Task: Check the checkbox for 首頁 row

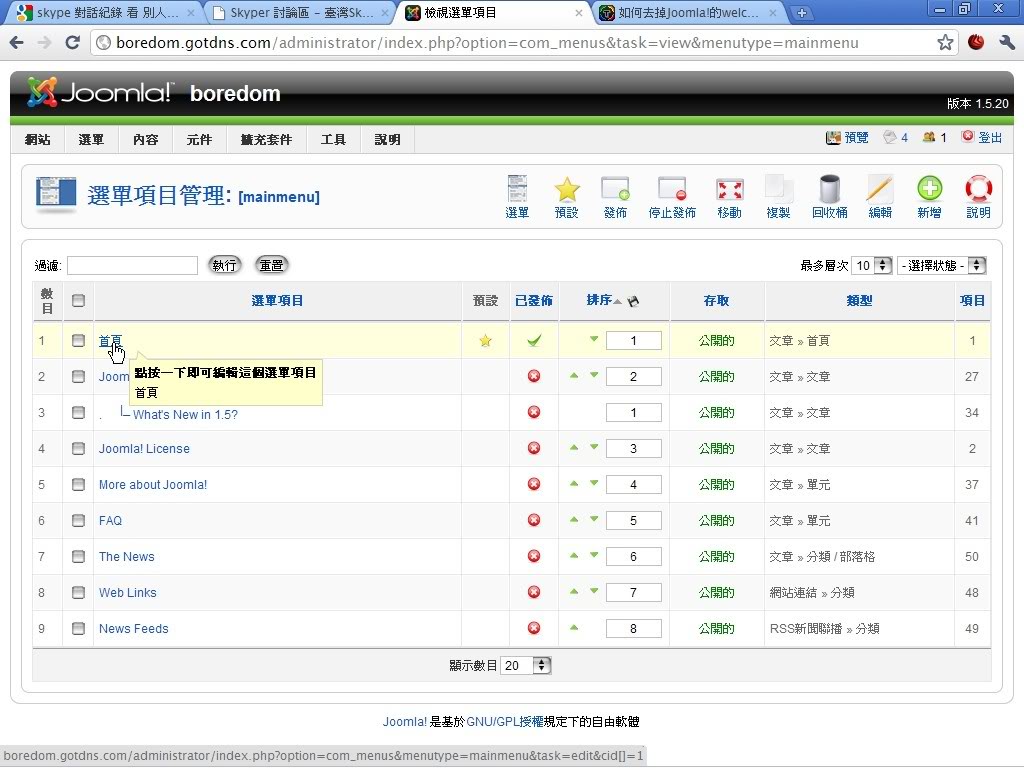Action: coord(78,340)
